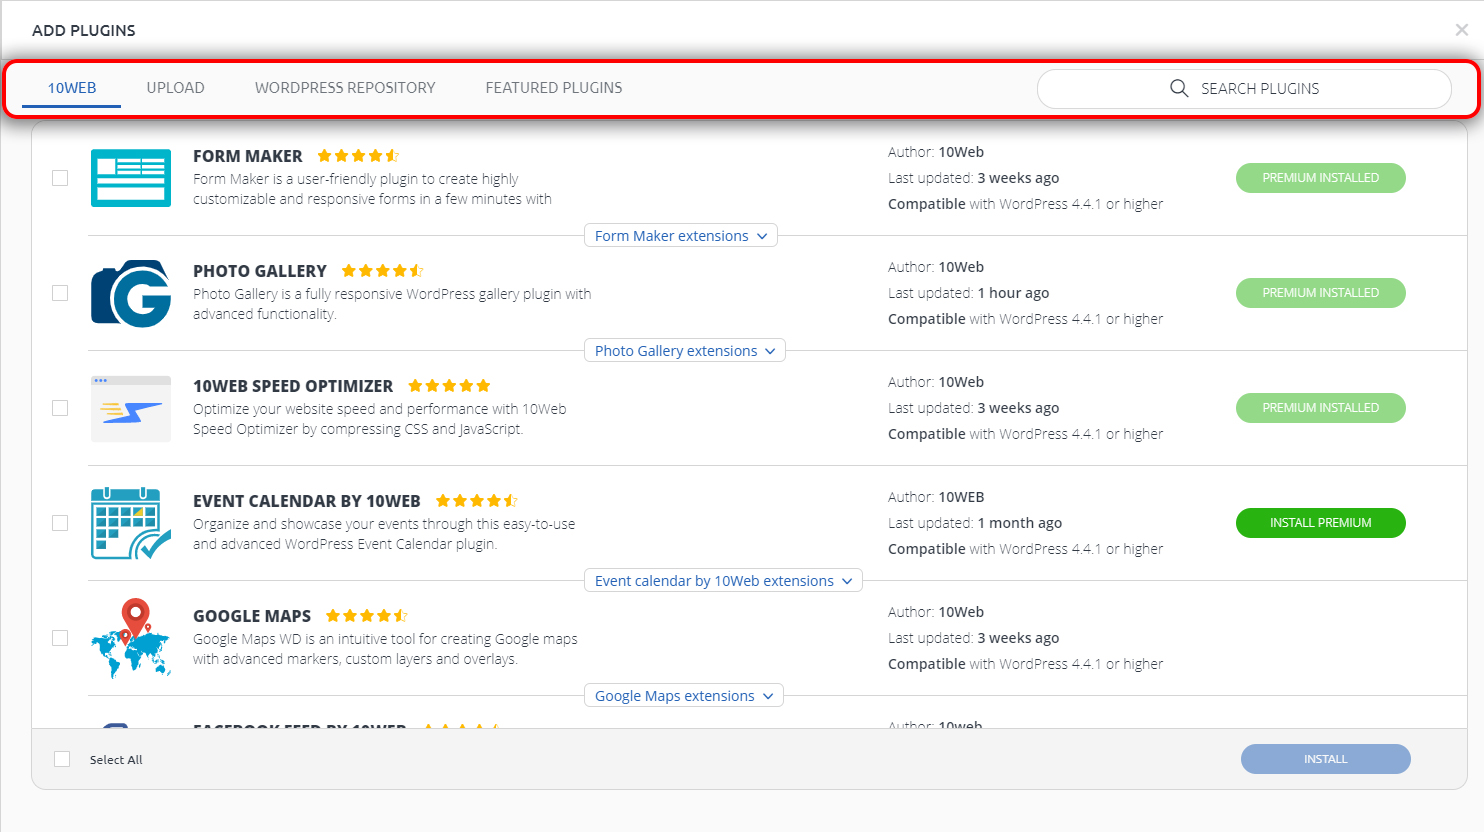Focus the Search Plugins field
Image resolution: width=1484 pixels, height=832 pixels.
tap(1244, 88)
